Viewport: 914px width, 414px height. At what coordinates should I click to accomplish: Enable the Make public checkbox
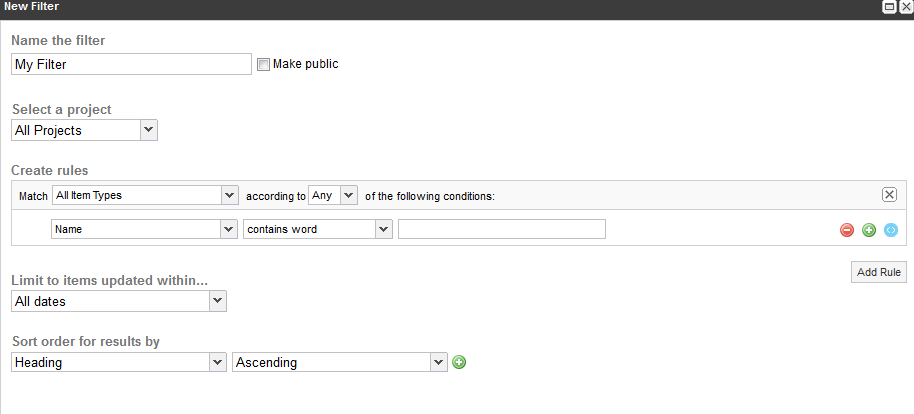tap(263, 65)
